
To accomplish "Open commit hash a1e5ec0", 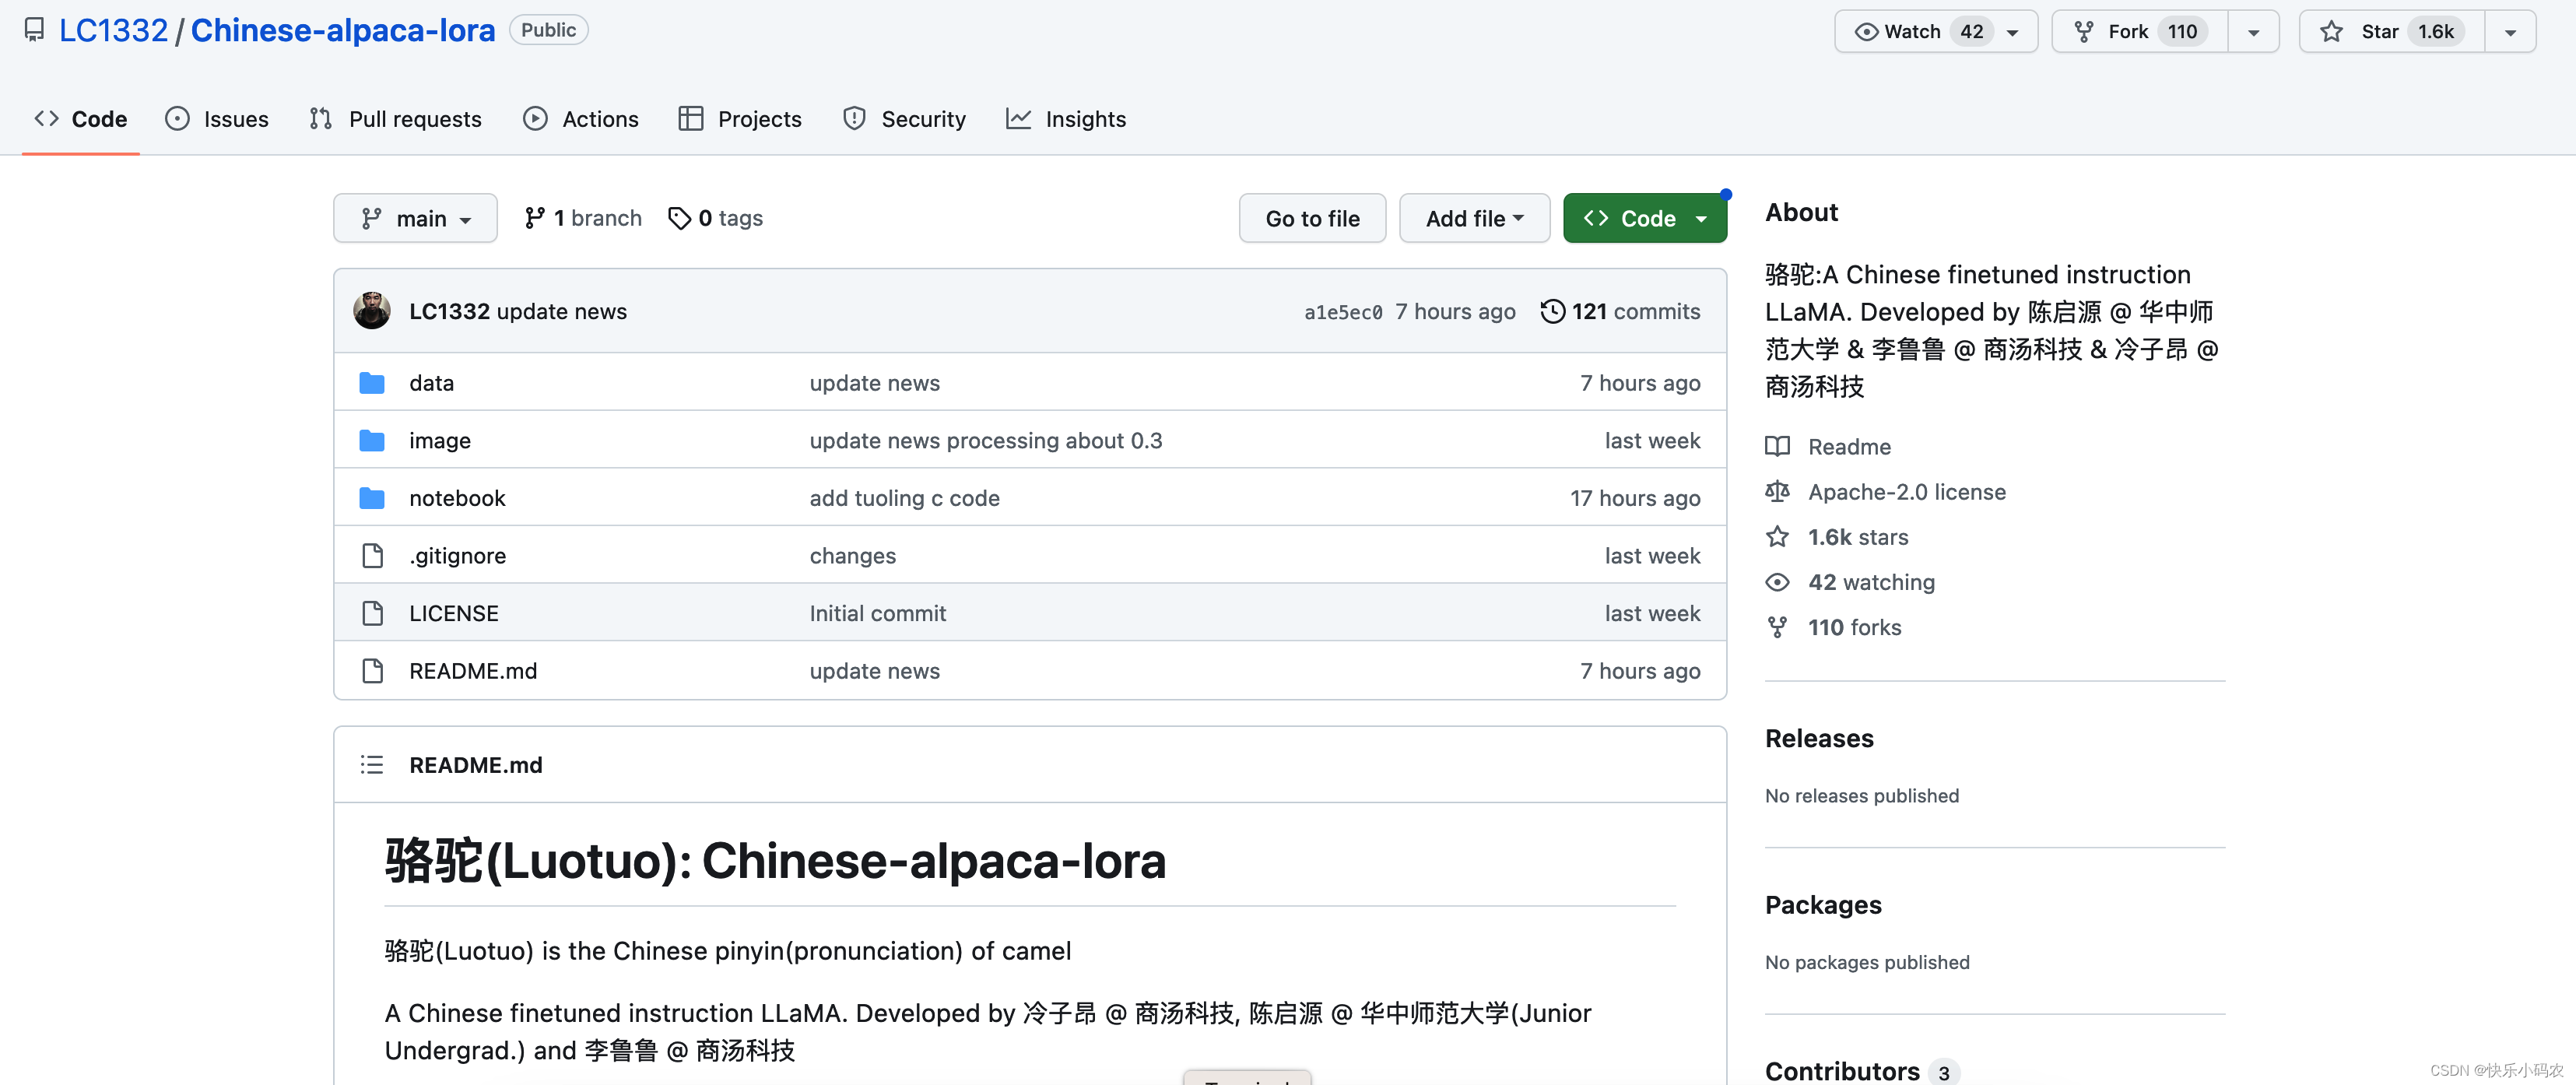I will tap(1343, 312).
